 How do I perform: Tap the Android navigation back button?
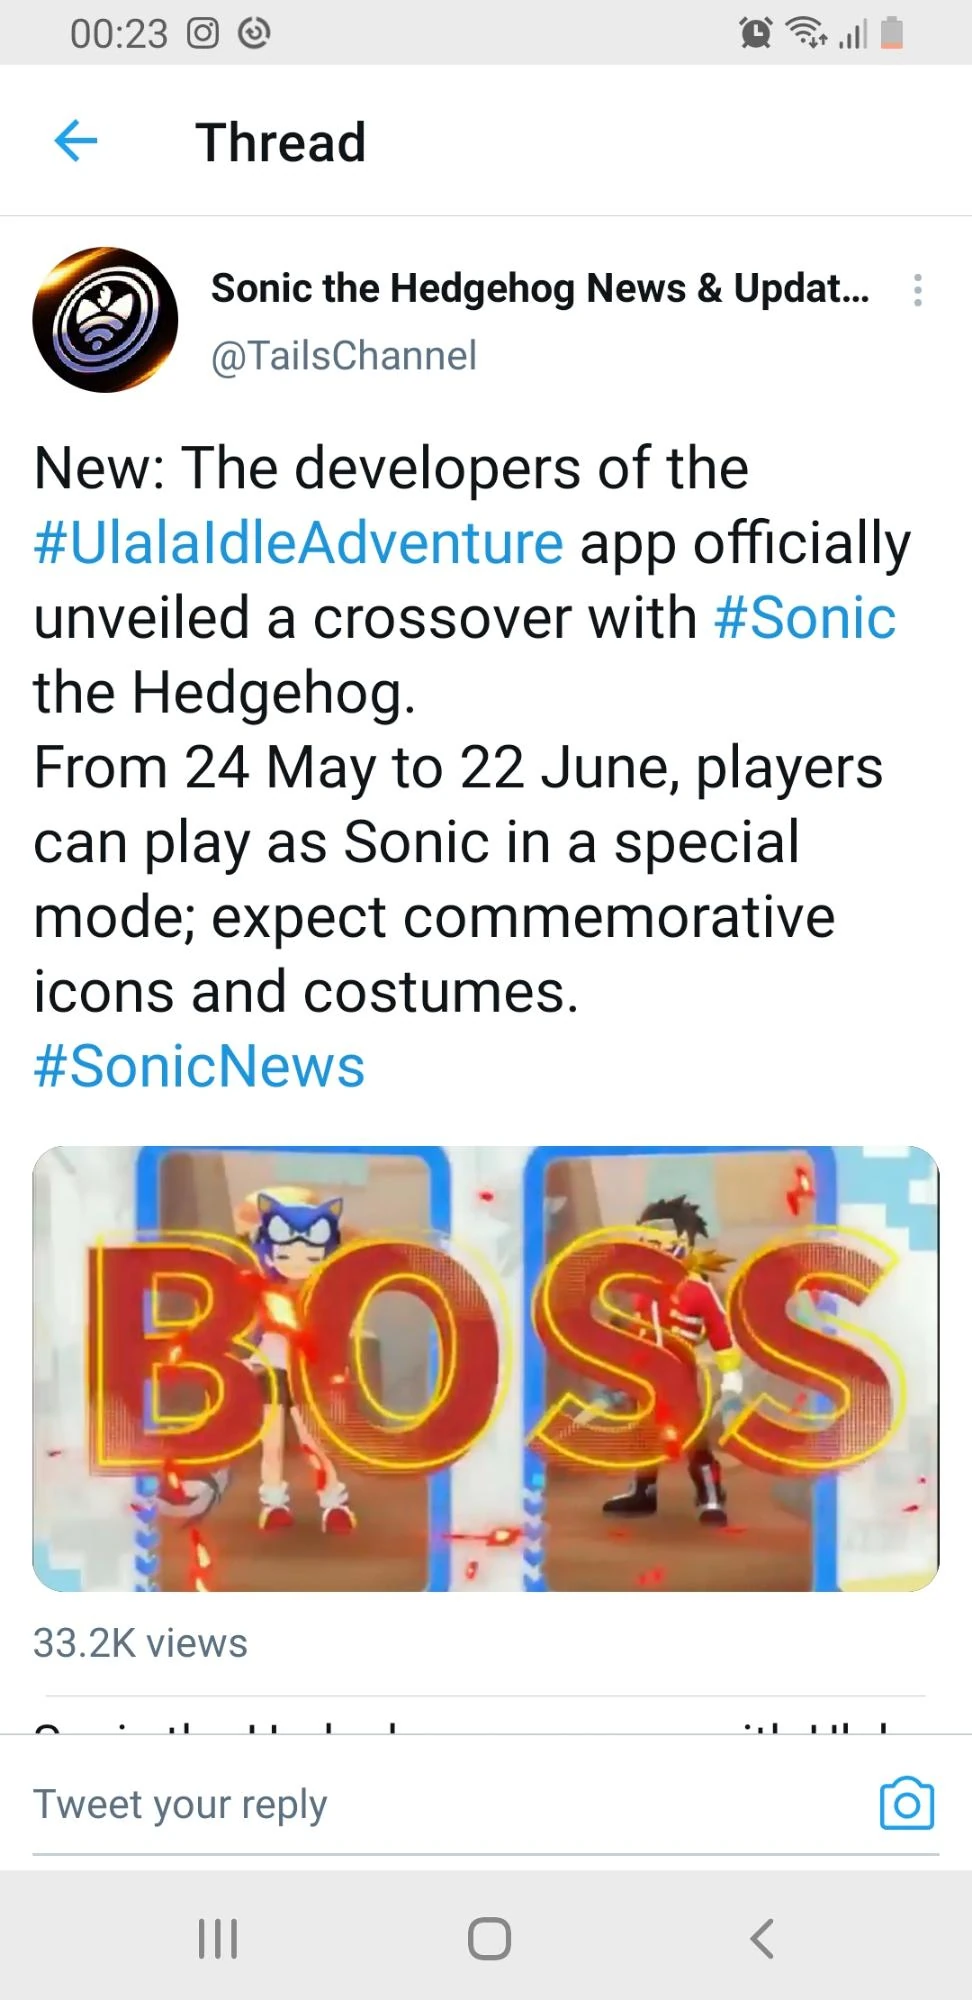tap(762, 1938)
